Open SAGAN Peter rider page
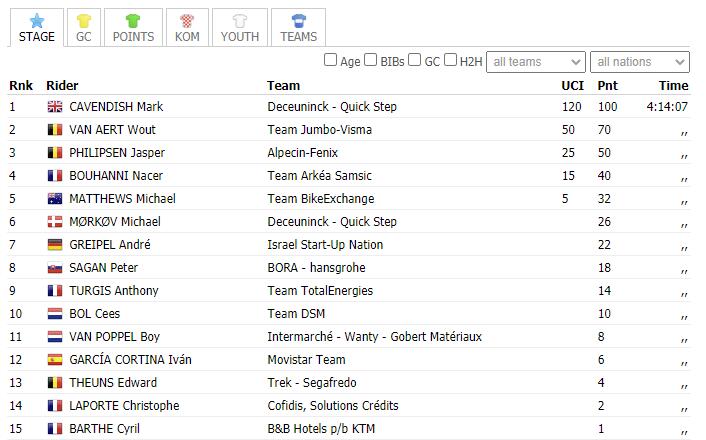 [x=103, y=268]
